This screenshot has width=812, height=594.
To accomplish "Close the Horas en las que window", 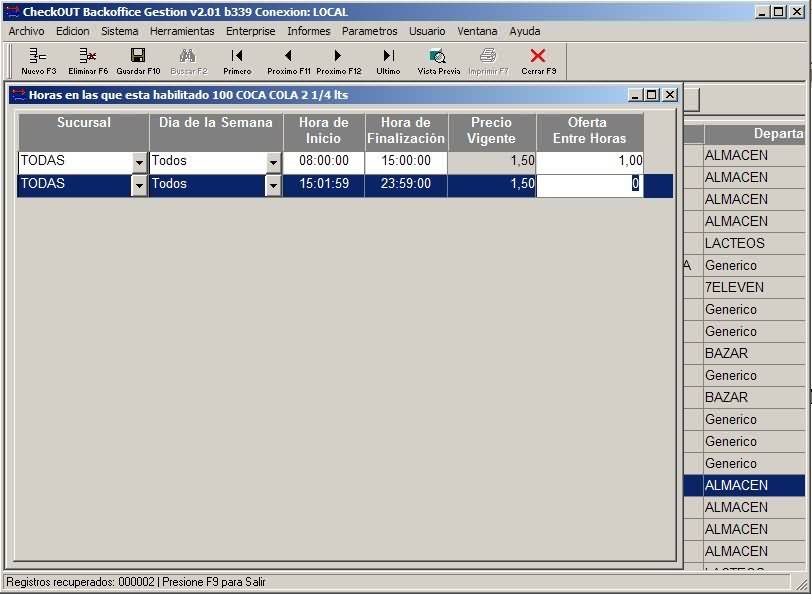I will point(670,95).
